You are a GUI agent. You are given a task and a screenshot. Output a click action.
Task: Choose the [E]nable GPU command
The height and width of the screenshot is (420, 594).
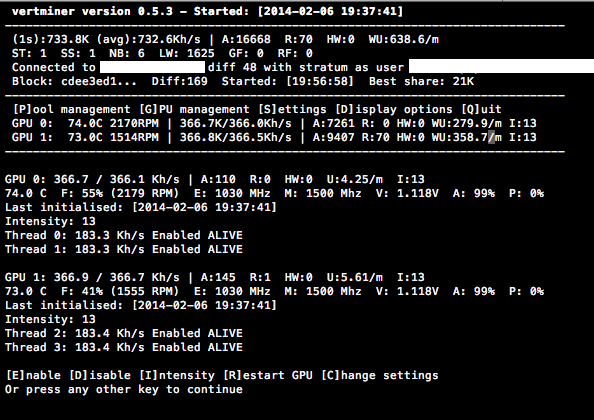33,375
